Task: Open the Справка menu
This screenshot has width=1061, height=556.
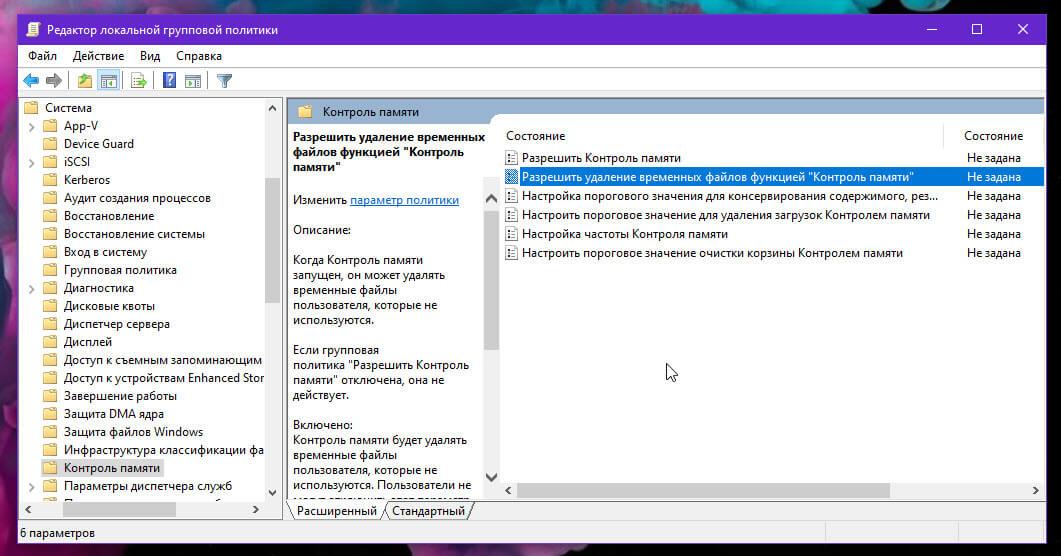Action: 199,56
